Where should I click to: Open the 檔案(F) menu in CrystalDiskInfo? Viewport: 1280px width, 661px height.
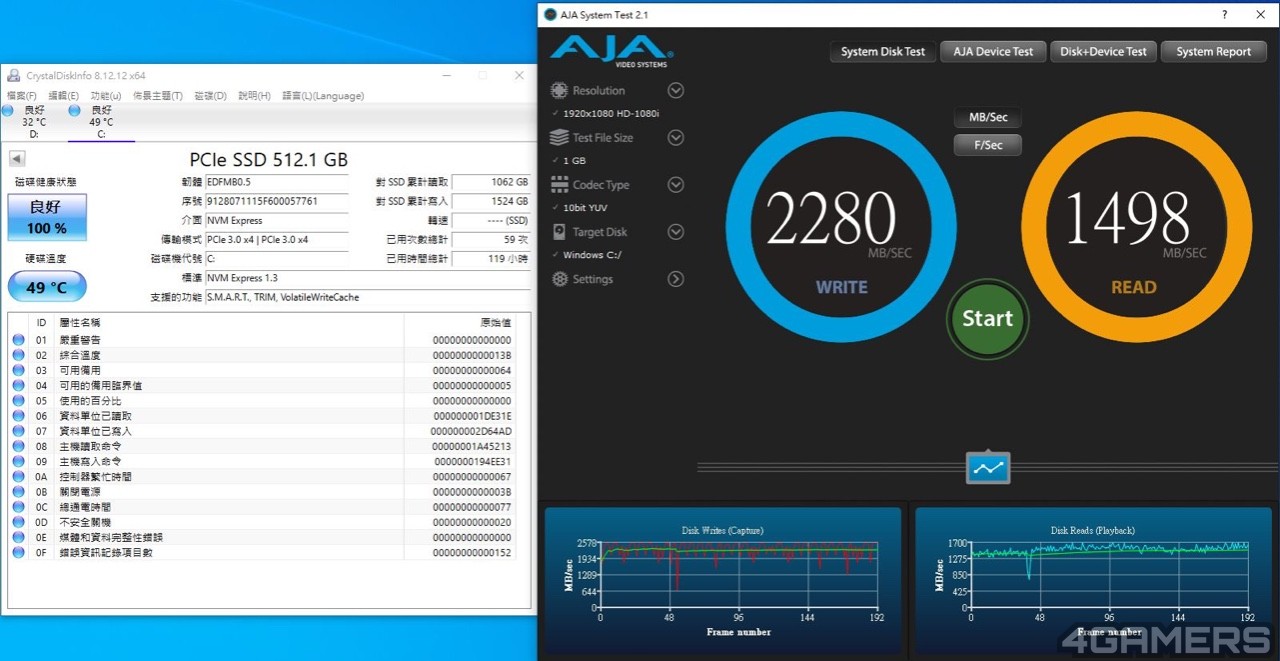pyautogui.click(x=21, y=96)
